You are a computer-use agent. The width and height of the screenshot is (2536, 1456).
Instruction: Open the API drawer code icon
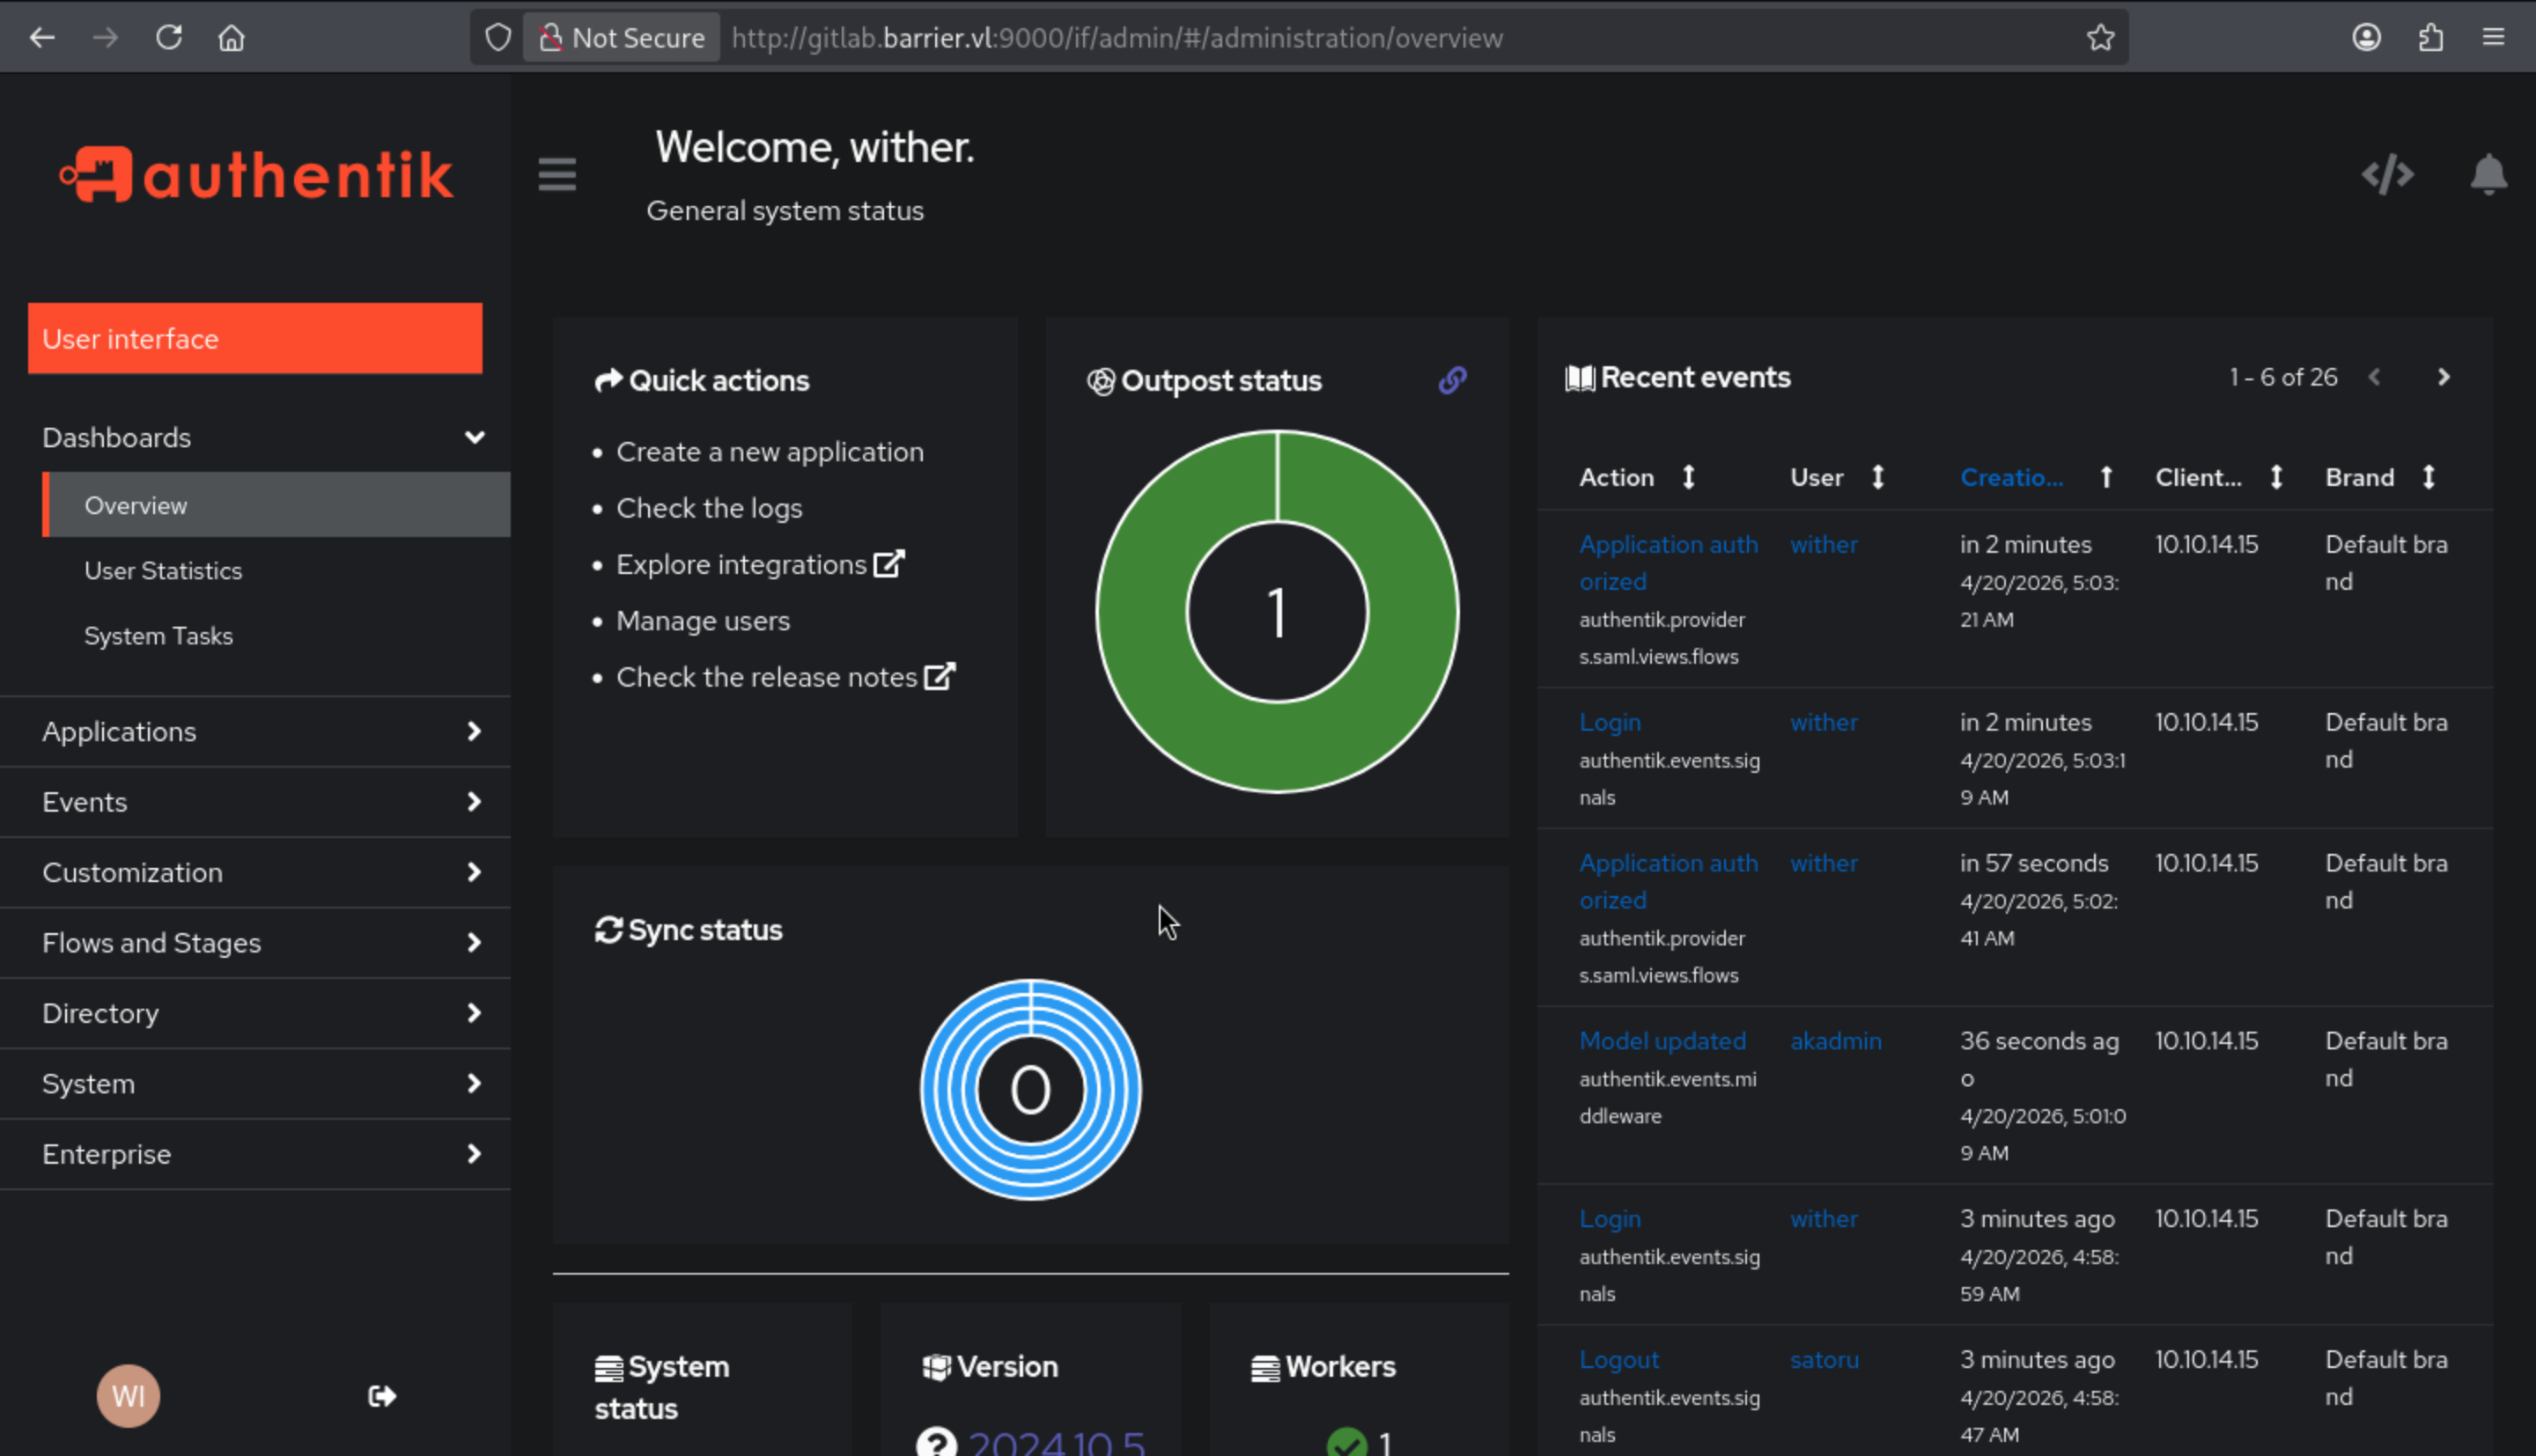[x=2387, y=175]
